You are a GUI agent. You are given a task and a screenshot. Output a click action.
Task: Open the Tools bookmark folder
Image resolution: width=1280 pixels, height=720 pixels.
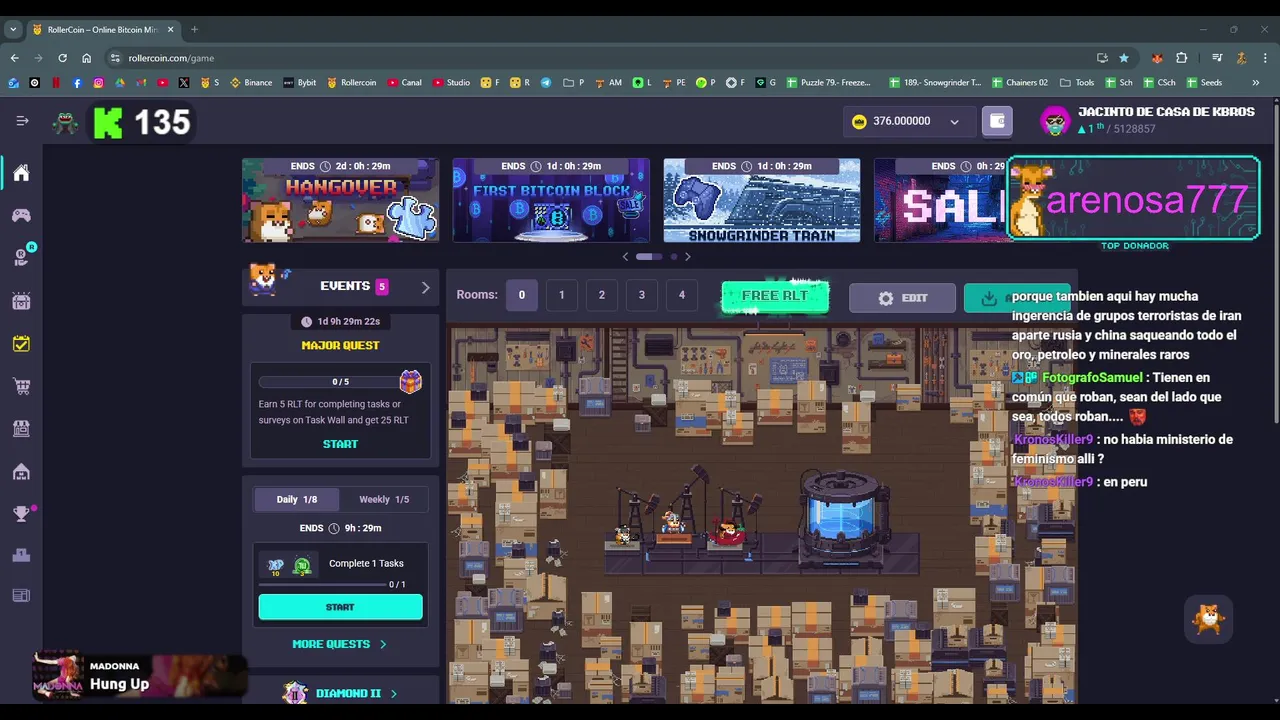1077,82
